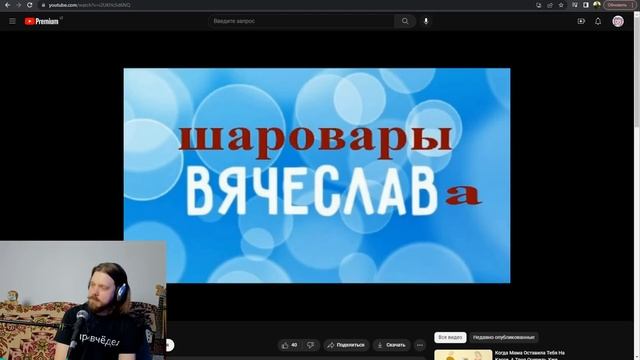Click the video player showing шаровары Вячеслава
This screenshot has height=360, width=640.
click(317, 176)
